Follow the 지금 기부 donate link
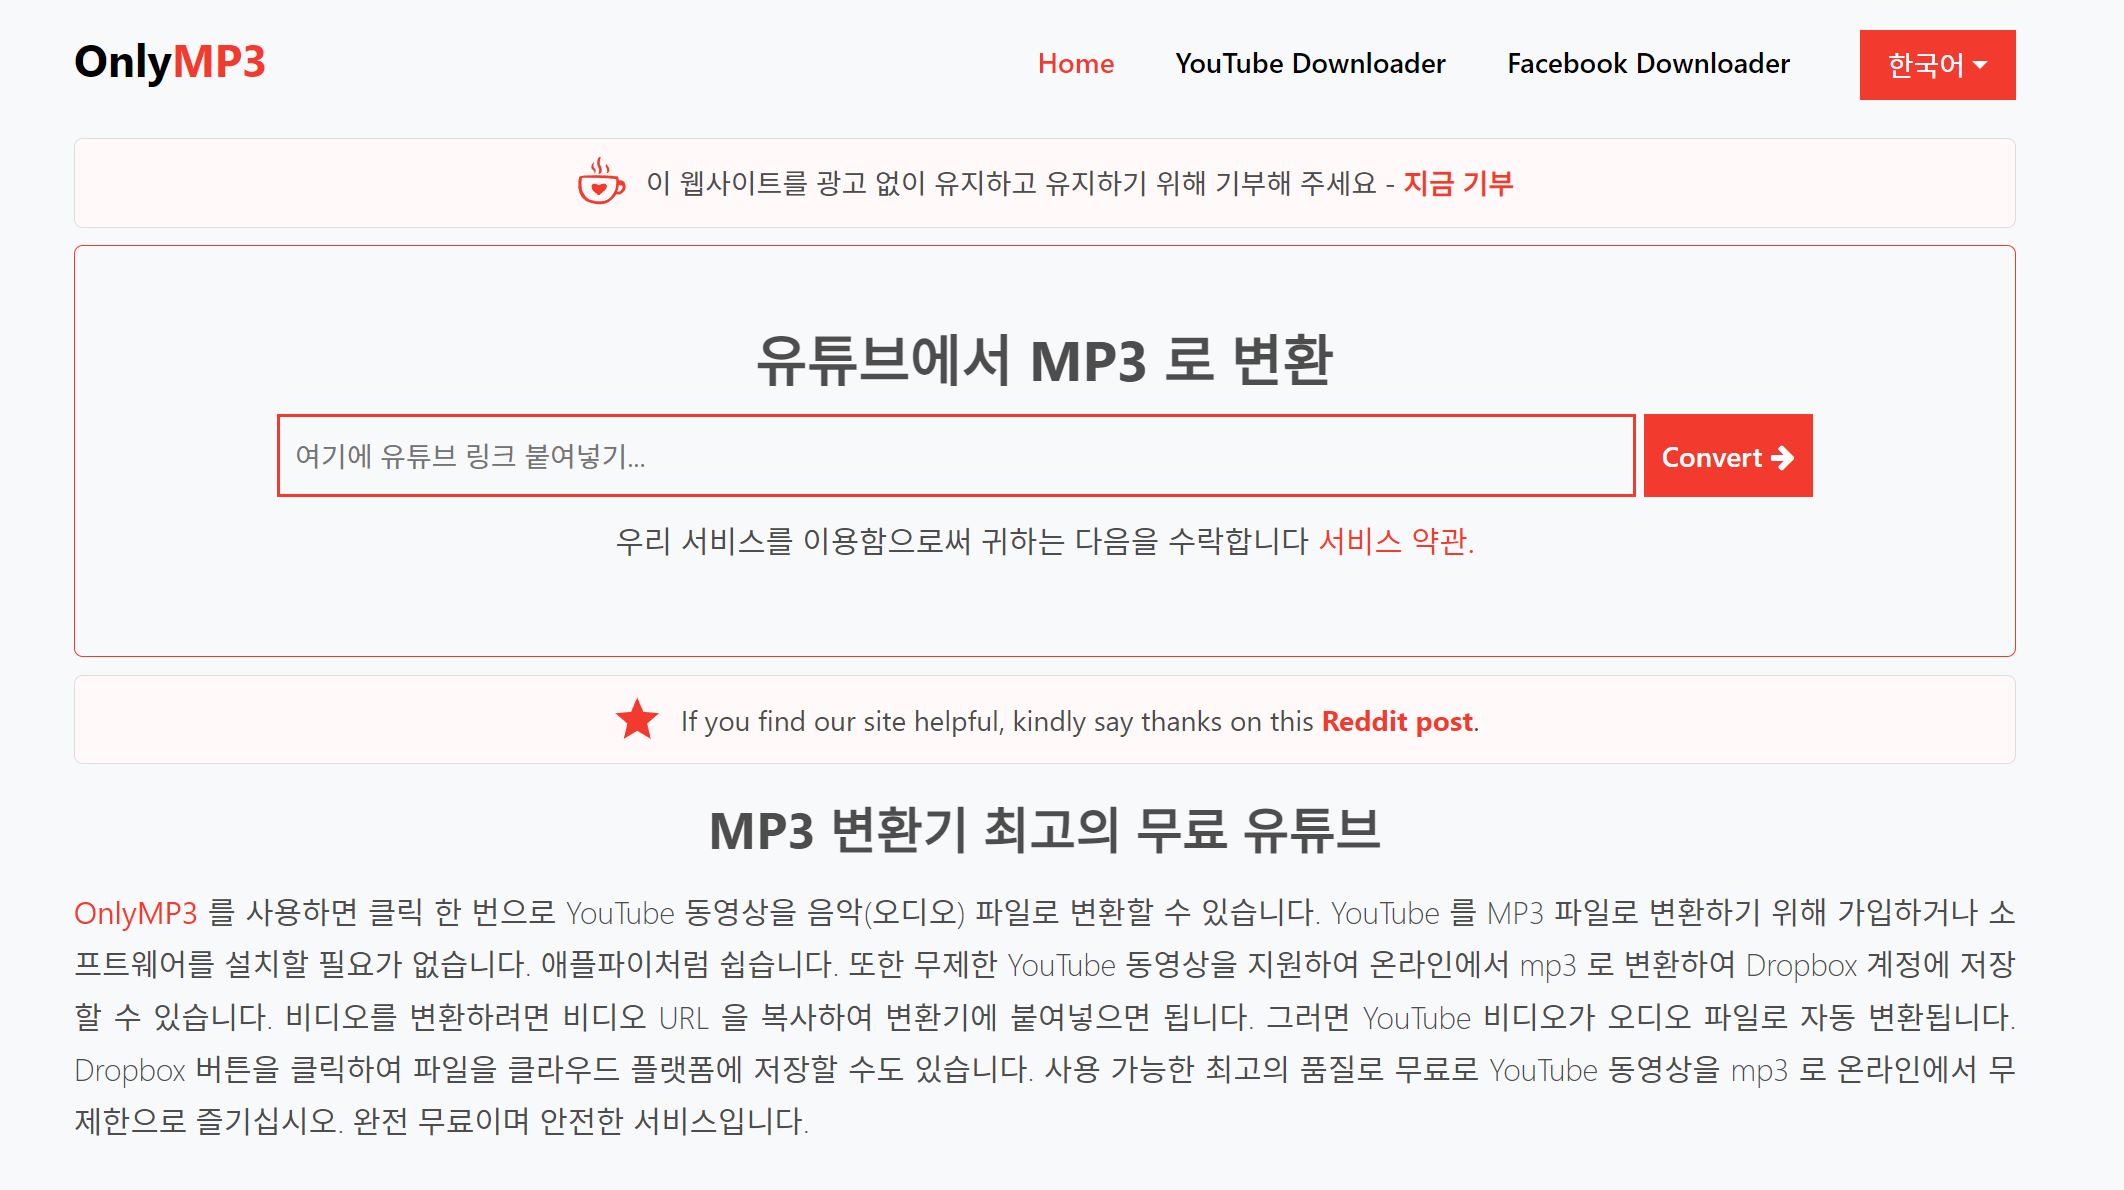 pos(1458,184)
